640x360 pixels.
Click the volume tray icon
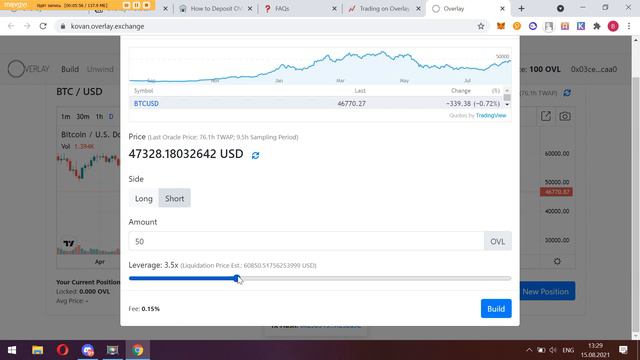(553, 350)
